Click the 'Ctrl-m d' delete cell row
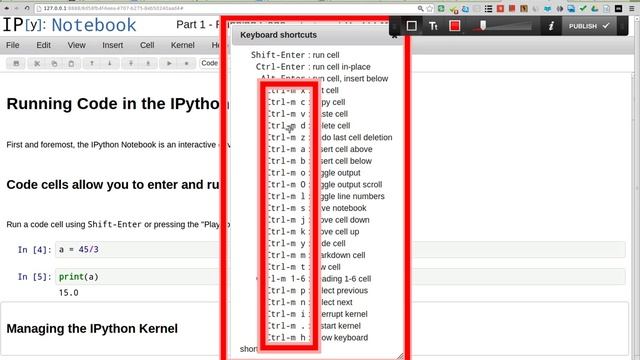This screenshot has width=640, height=360. click(309, 126)
